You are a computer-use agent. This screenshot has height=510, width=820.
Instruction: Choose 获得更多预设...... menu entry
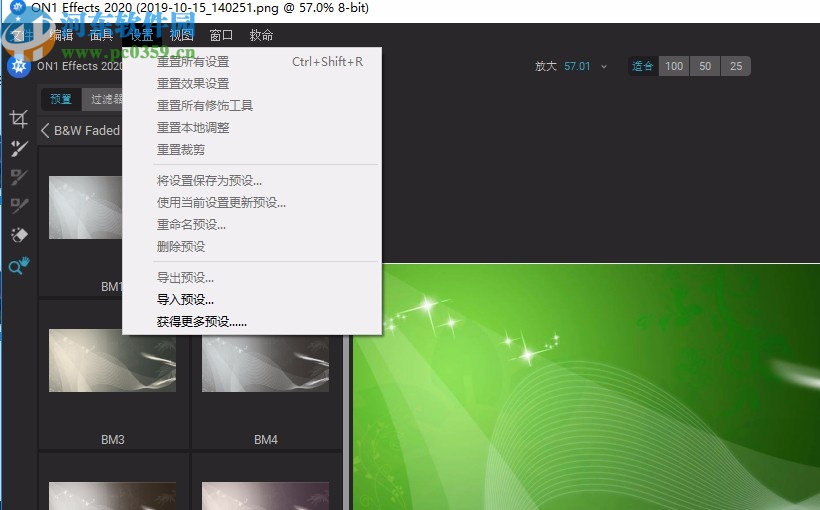(252, 322)
